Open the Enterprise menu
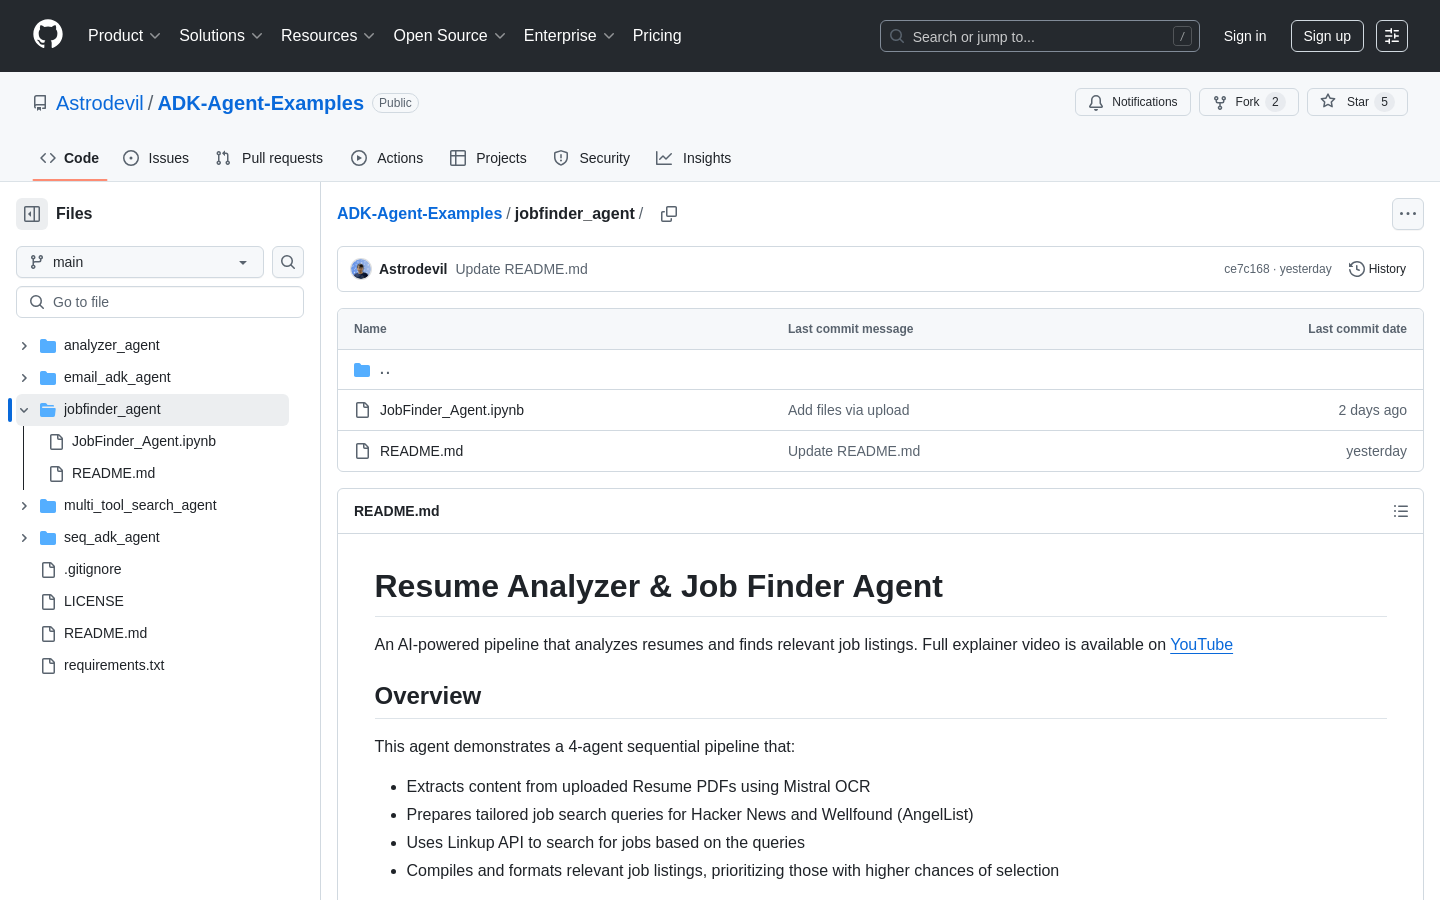Screen dimensions: 1440x900 pyautogui.click(x=569, y=36)
